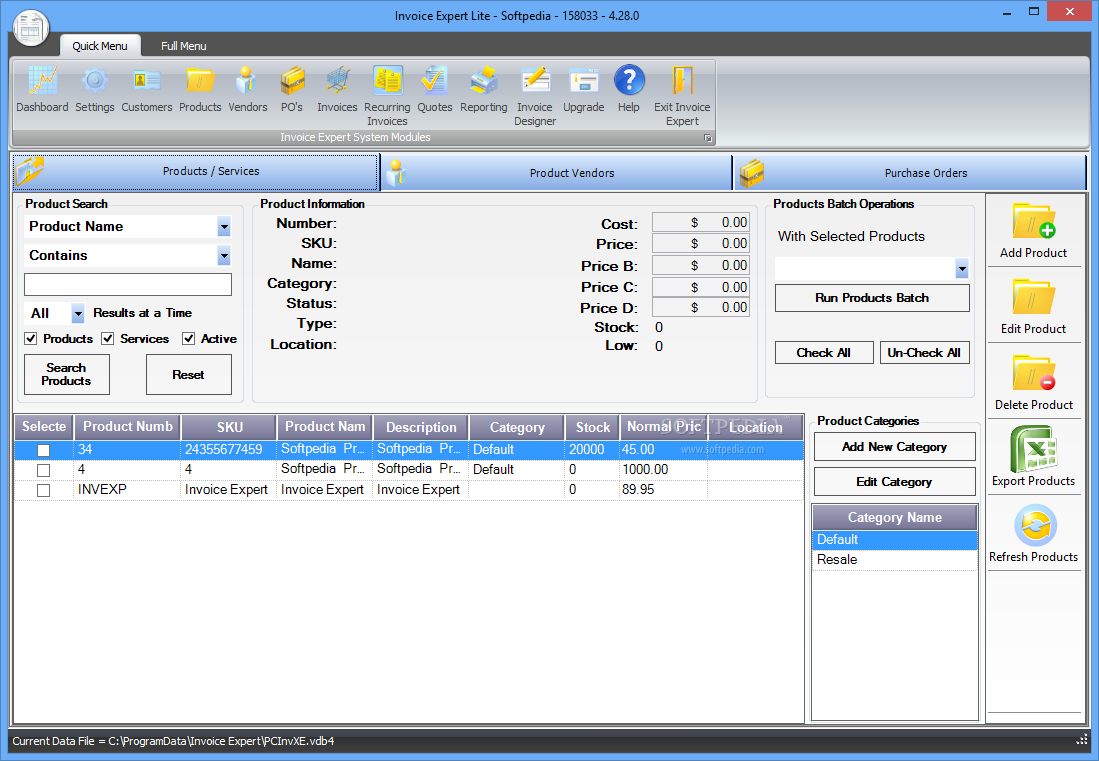Click the Cost value field
Viewport: 1099px width, 761px height.
point(701,222)
